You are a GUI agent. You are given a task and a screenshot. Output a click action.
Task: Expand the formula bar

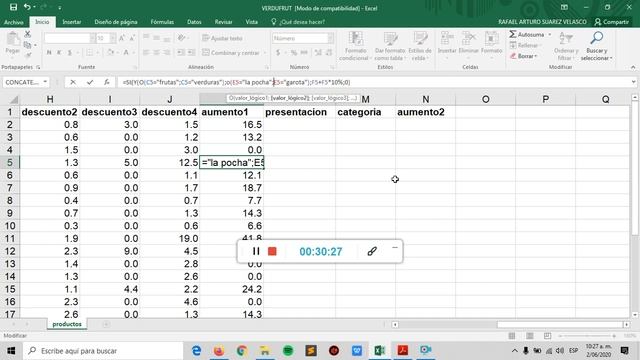pyautogui.click(x=633, y=82)
